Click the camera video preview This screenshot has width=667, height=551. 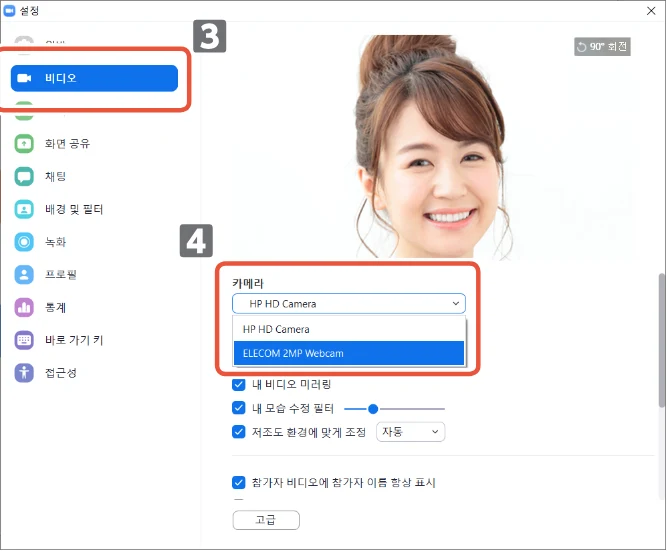point(433,147)
